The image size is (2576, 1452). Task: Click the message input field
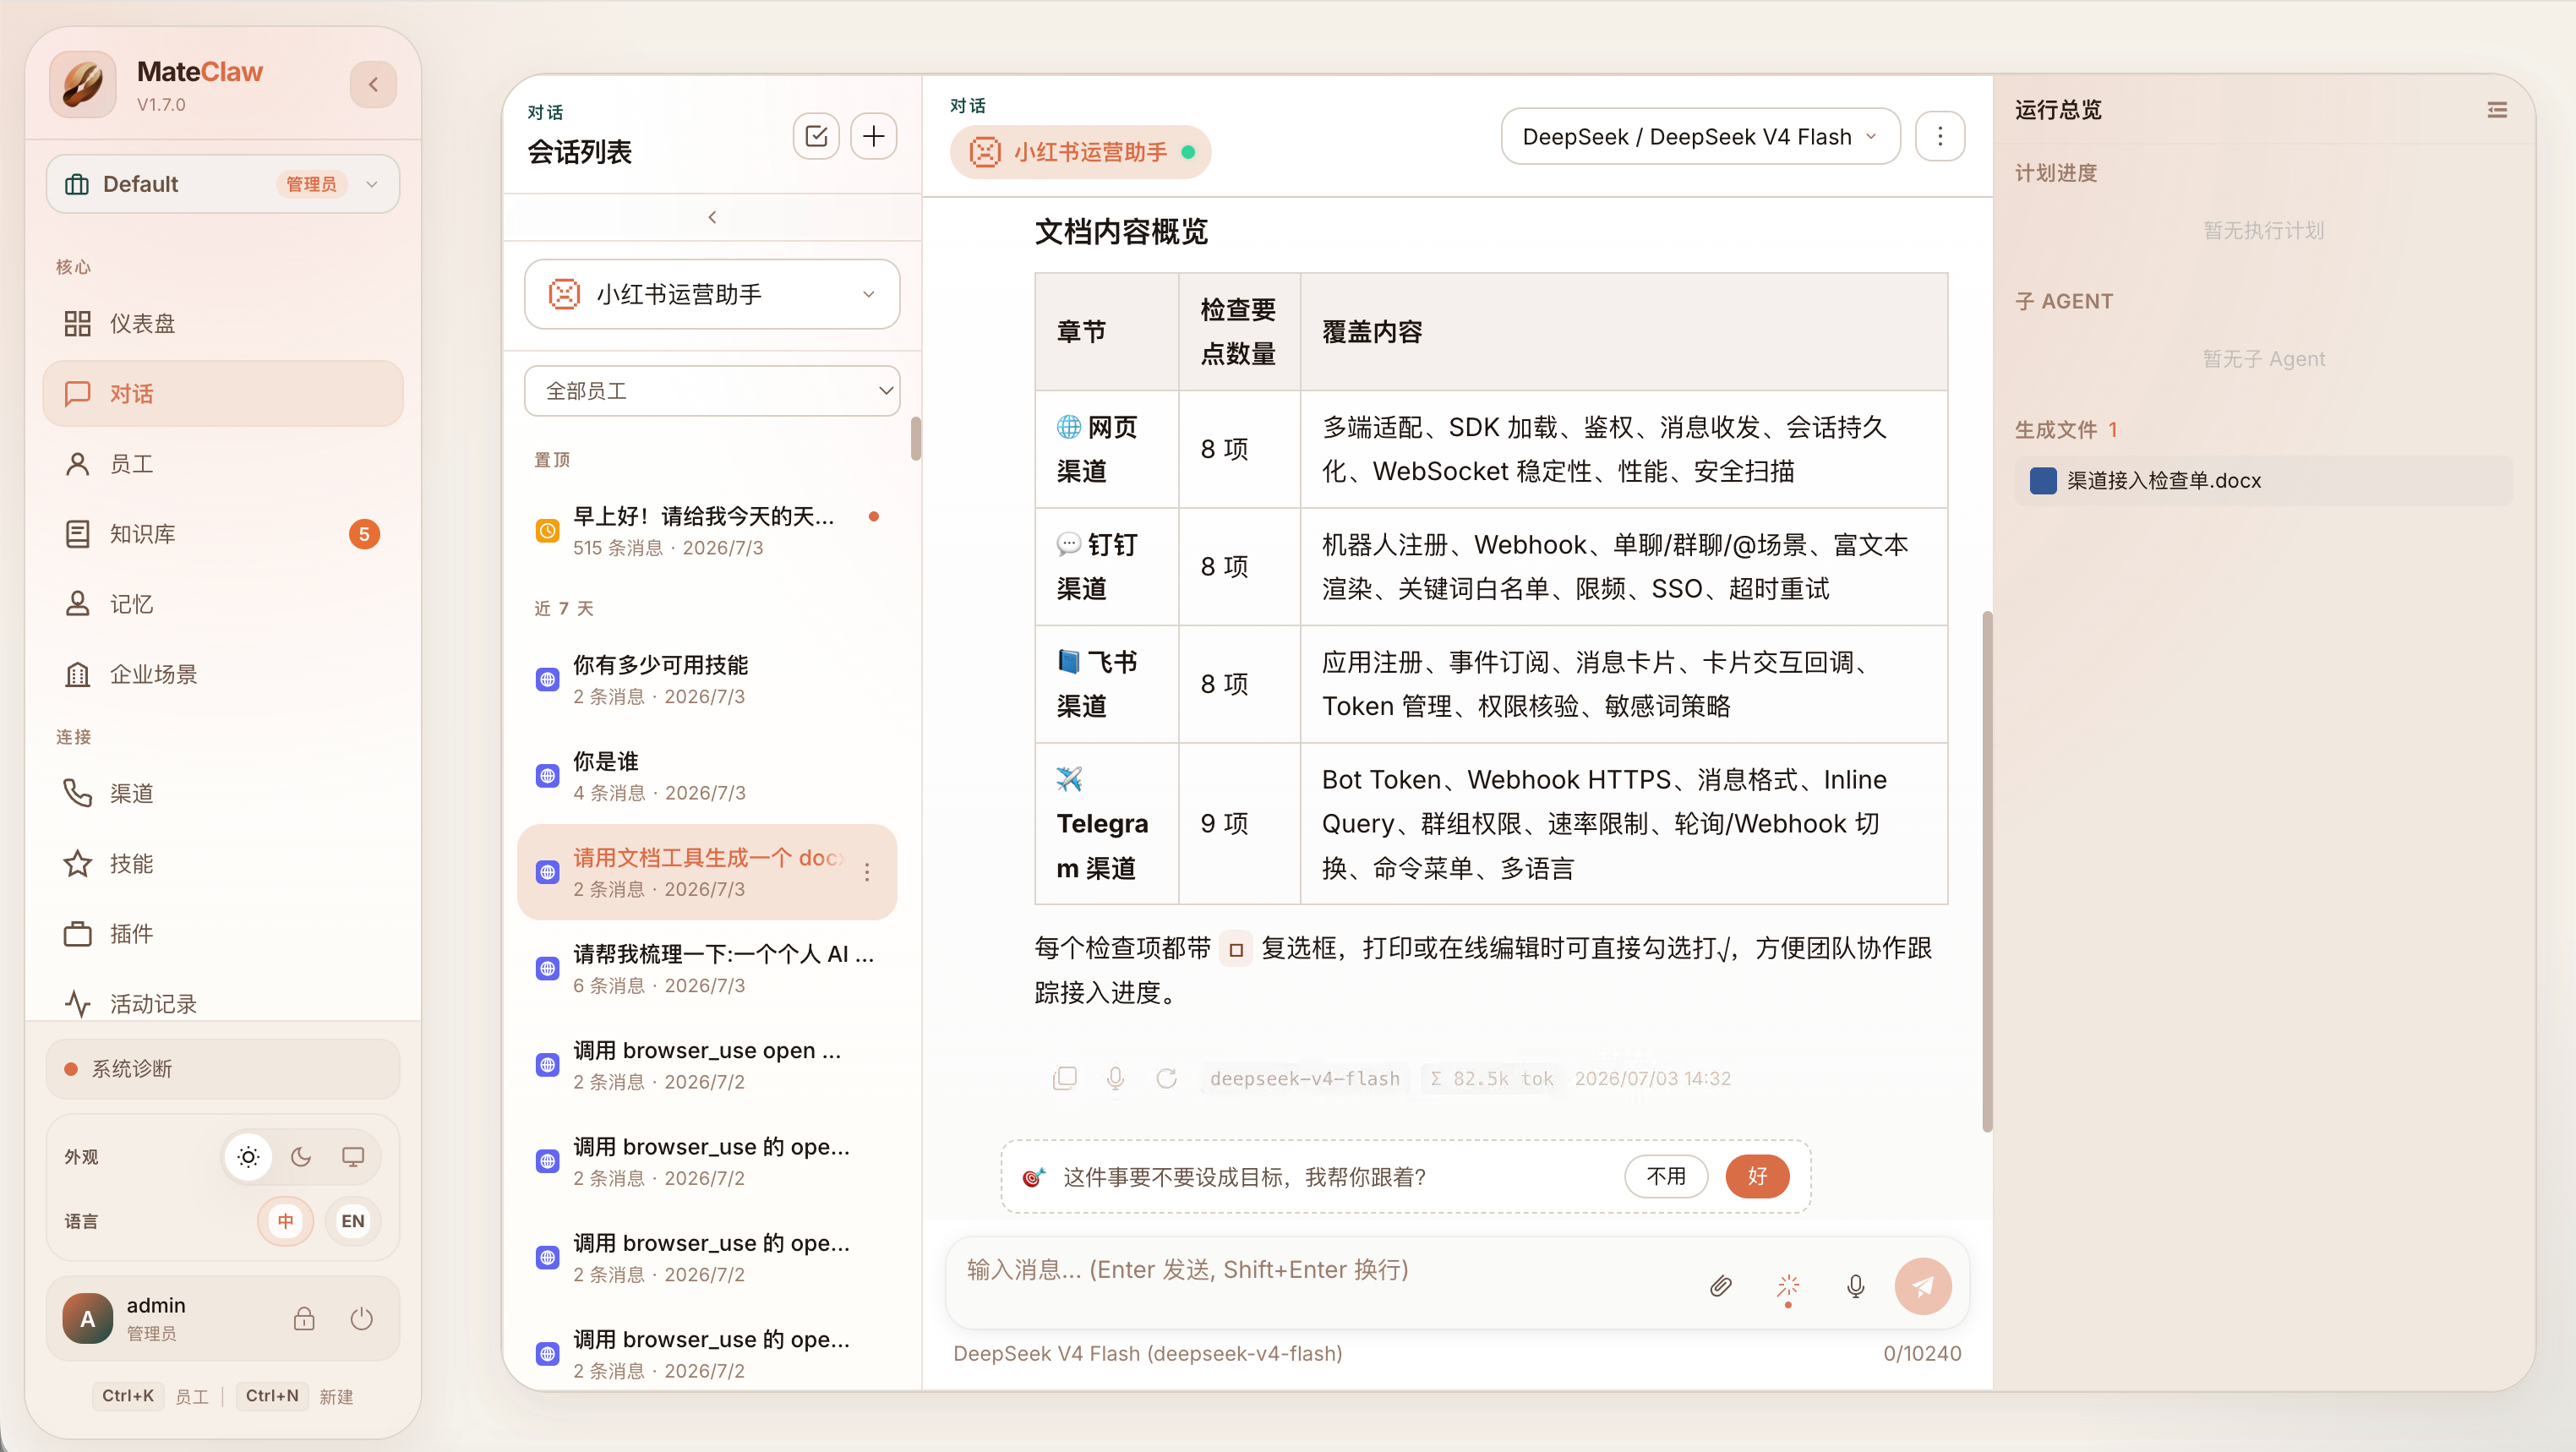[1320, 1269]
